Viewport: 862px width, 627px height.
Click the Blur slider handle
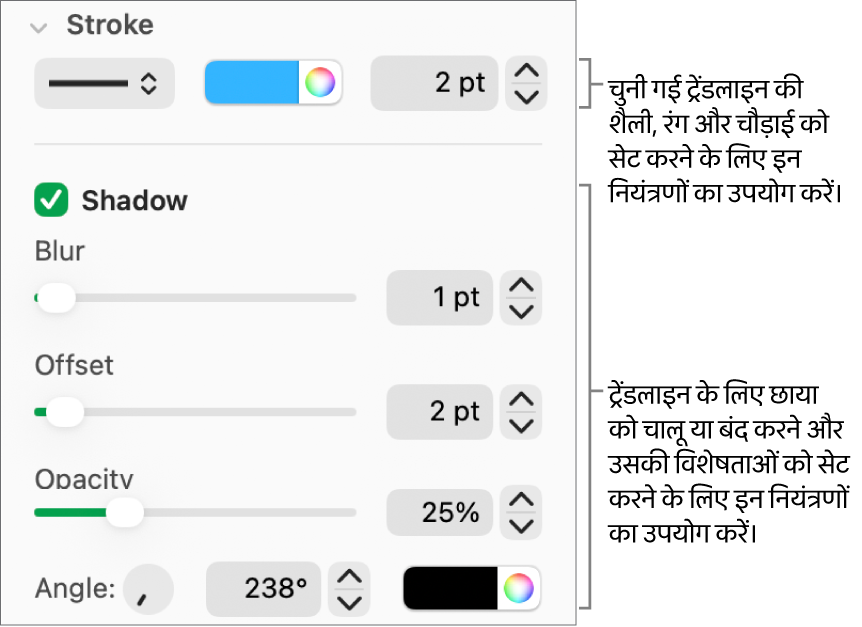click(56, 298)
